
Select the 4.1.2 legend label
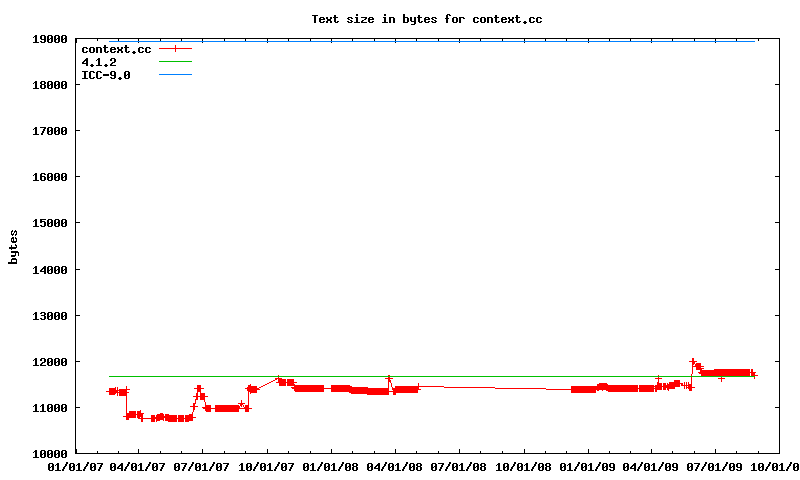[x=99, y=62]
